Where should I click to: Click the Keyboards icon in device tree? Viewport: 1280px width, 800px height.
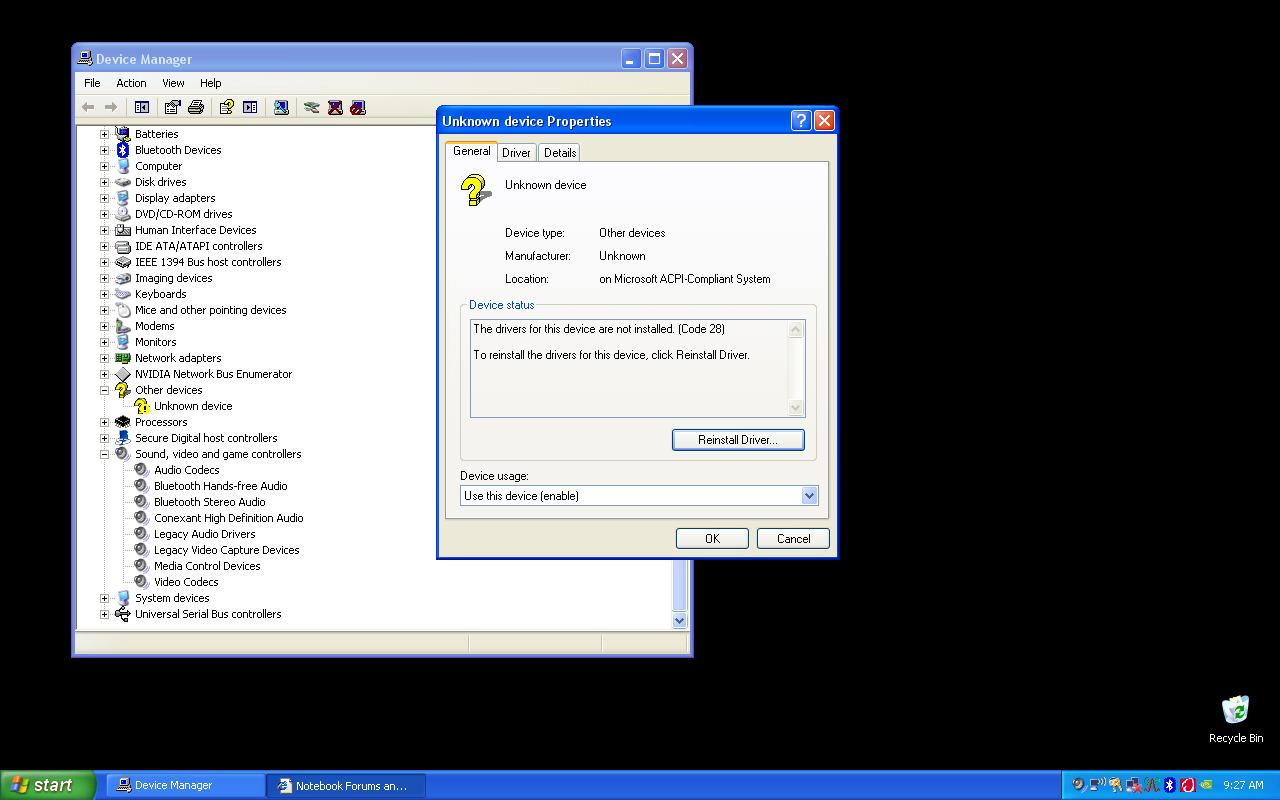coord(123,294)
